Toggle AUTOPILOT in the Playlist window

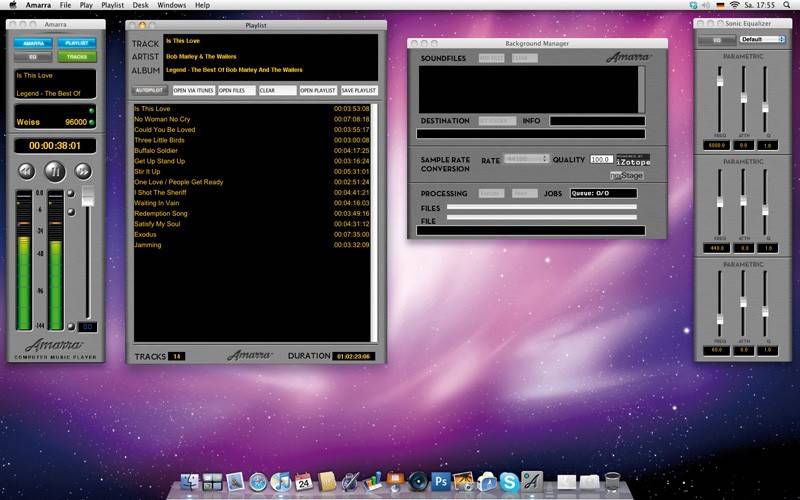(x=149, y=90)
